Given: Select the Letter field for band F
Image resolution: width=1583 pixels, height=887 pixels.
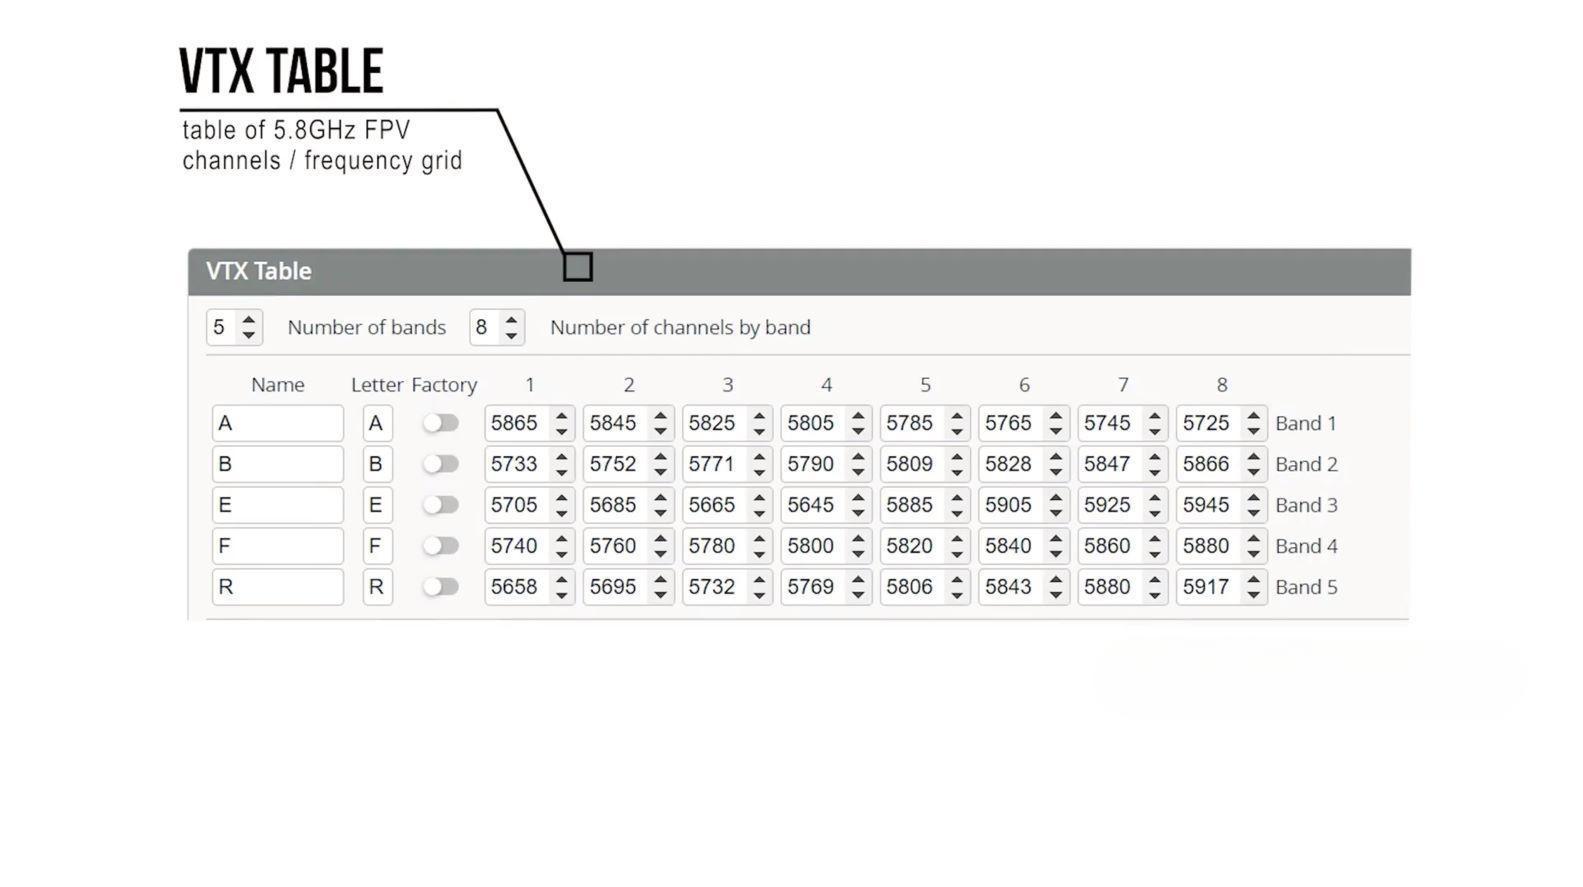Looking at the screenshot, I should 376,546.
